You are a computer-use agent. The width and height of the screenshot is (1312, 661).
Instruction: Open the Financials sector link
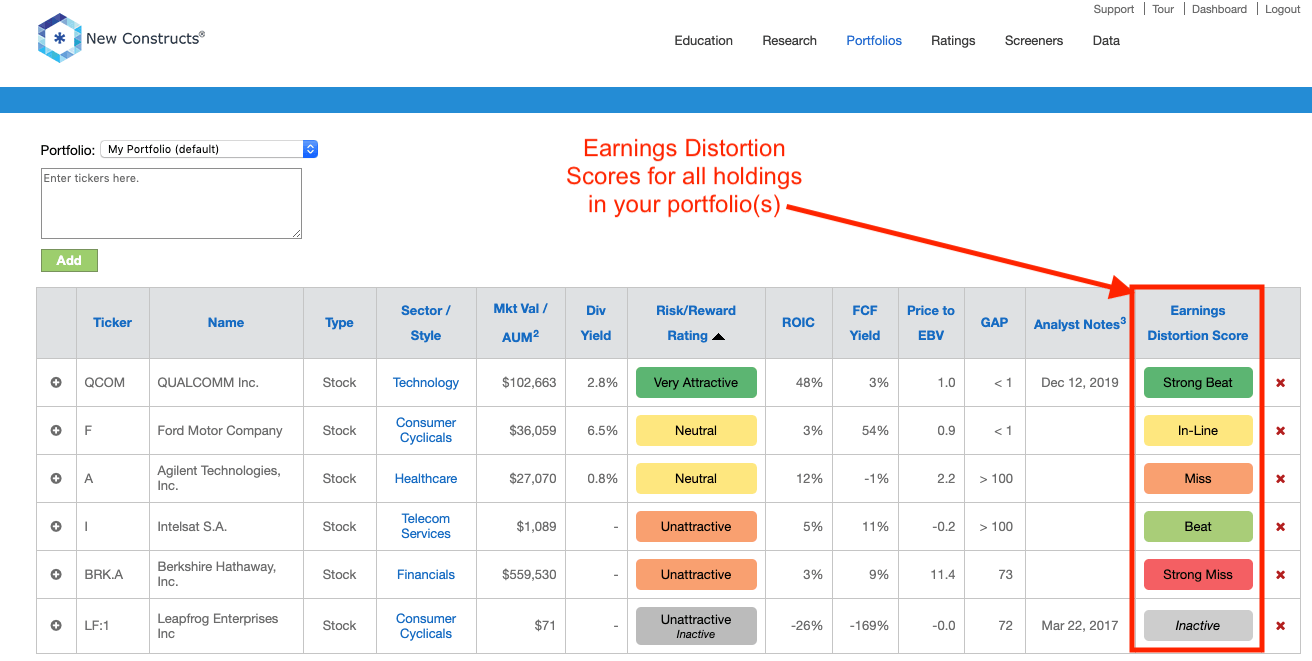point(426,575)
